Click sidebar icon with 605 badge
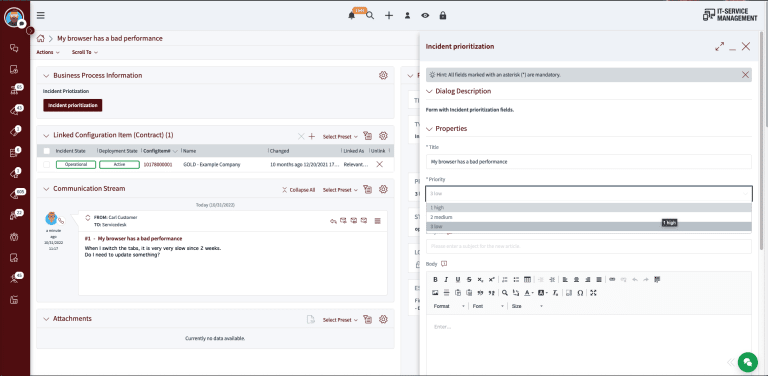The width and height of the screenshot is (768, 376). coord(14,195)
